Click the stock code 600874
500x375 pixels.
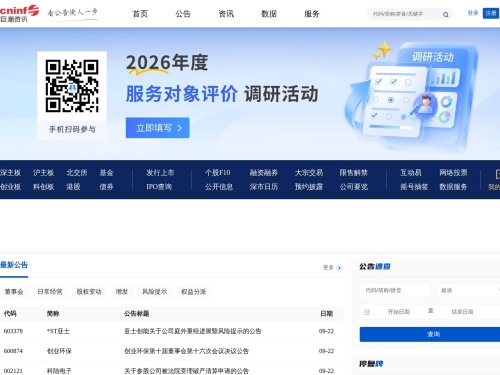pyautogui.click(x=13, y=351)
